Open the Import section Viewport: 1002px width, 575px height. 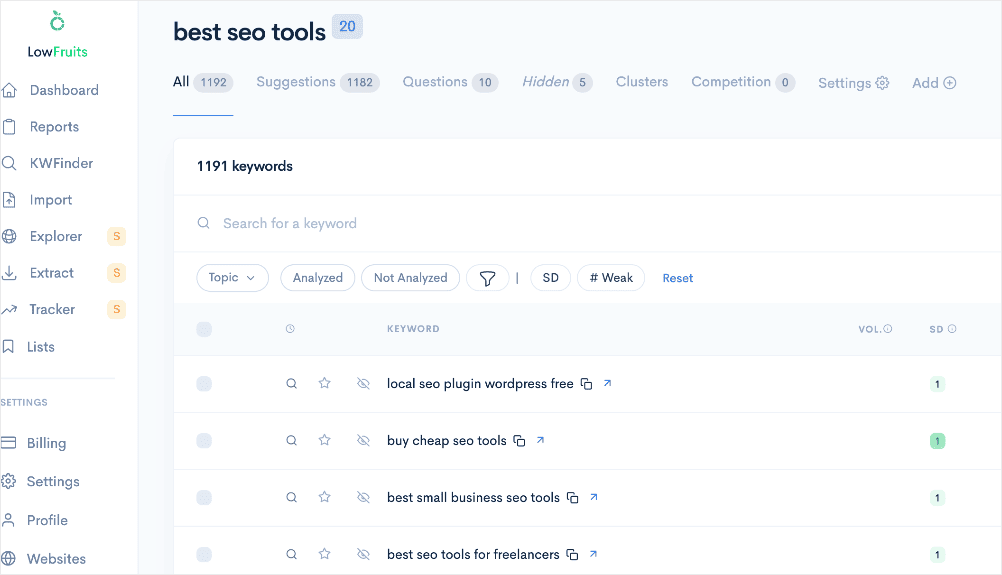tap(37, 200)
